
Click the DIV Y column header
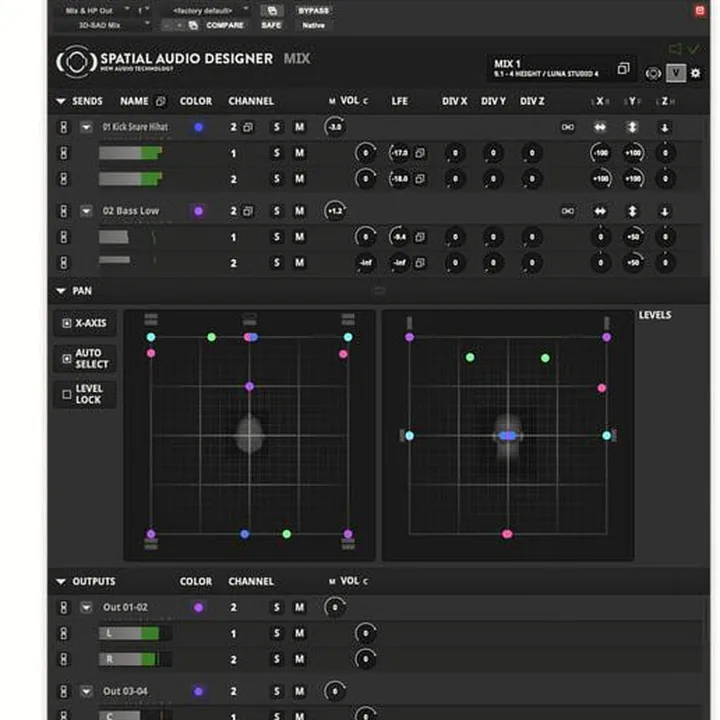point(493,101)
